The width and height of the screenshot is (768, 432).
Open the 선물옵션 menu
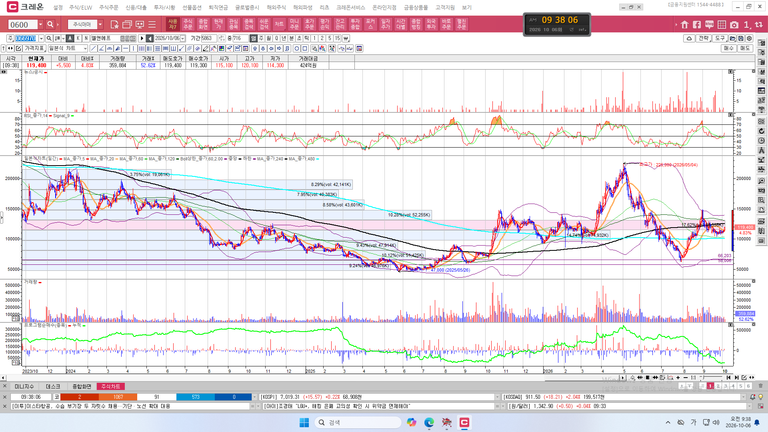coord(192,7)
